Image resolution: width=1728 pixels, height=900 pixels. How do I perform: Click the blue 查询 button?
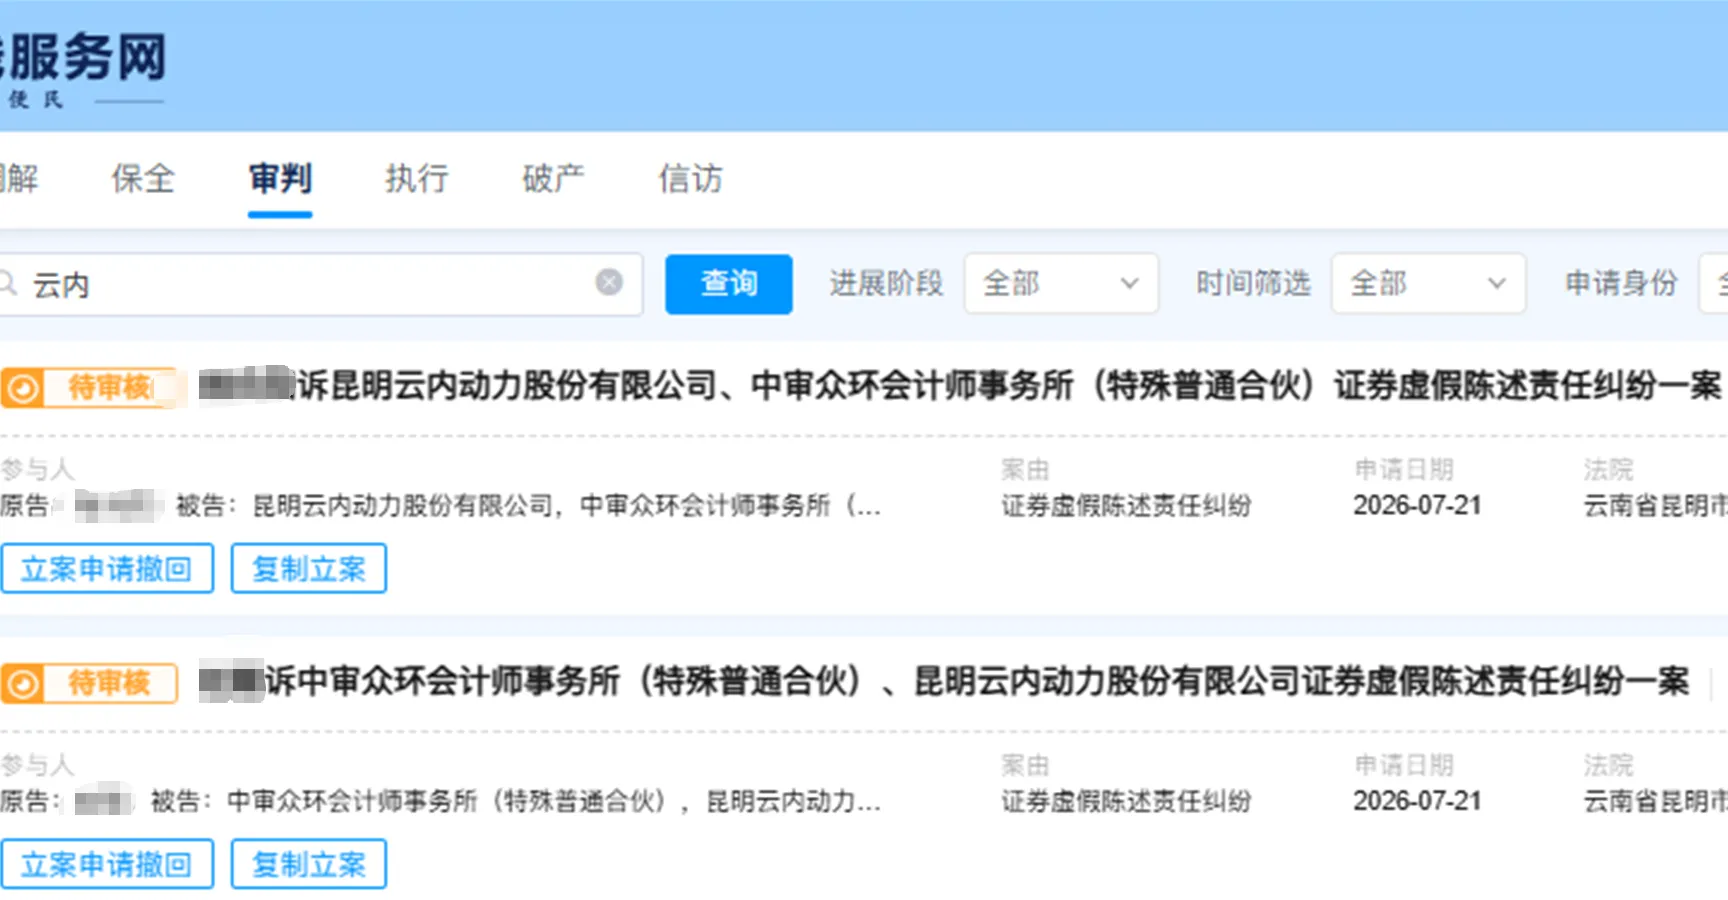729,284
